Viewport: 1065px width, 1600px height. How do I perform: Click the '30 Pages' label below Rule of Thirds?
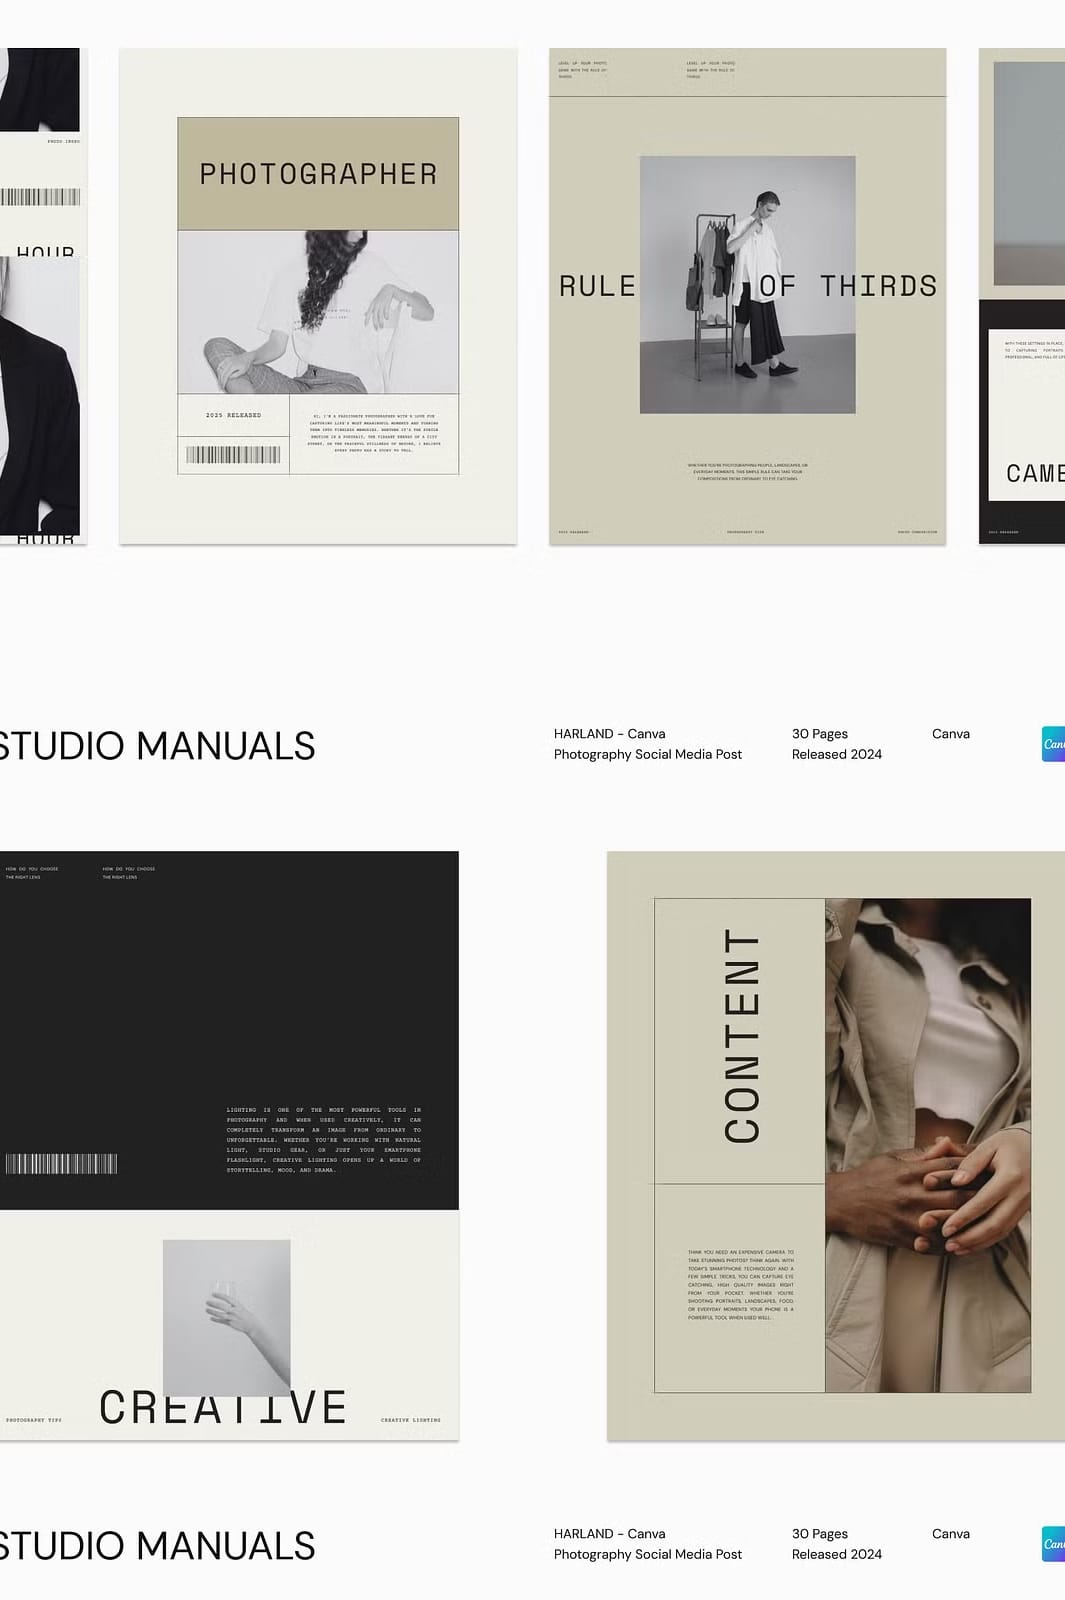(819, 734)
